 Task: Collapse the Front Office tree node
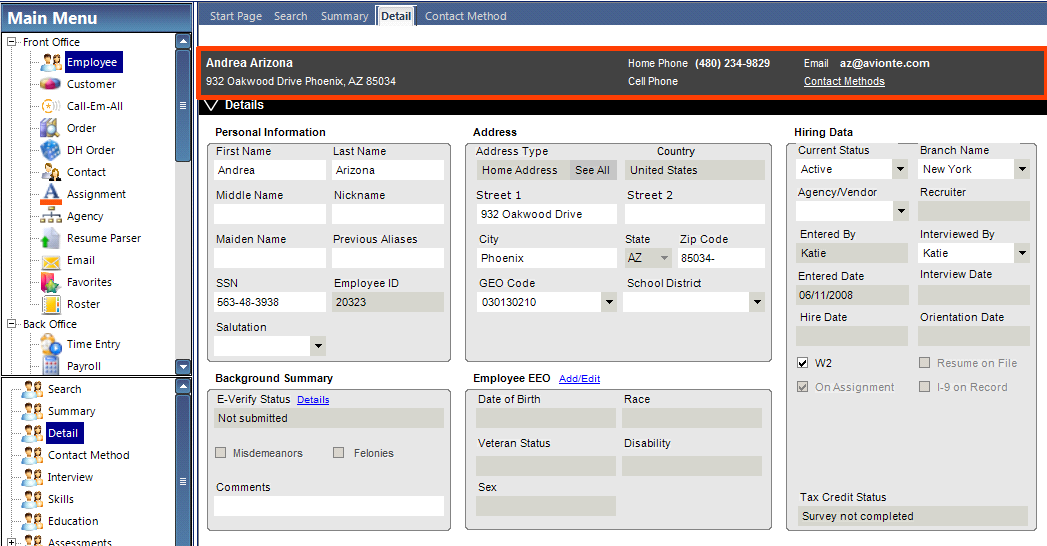(11, 41)
